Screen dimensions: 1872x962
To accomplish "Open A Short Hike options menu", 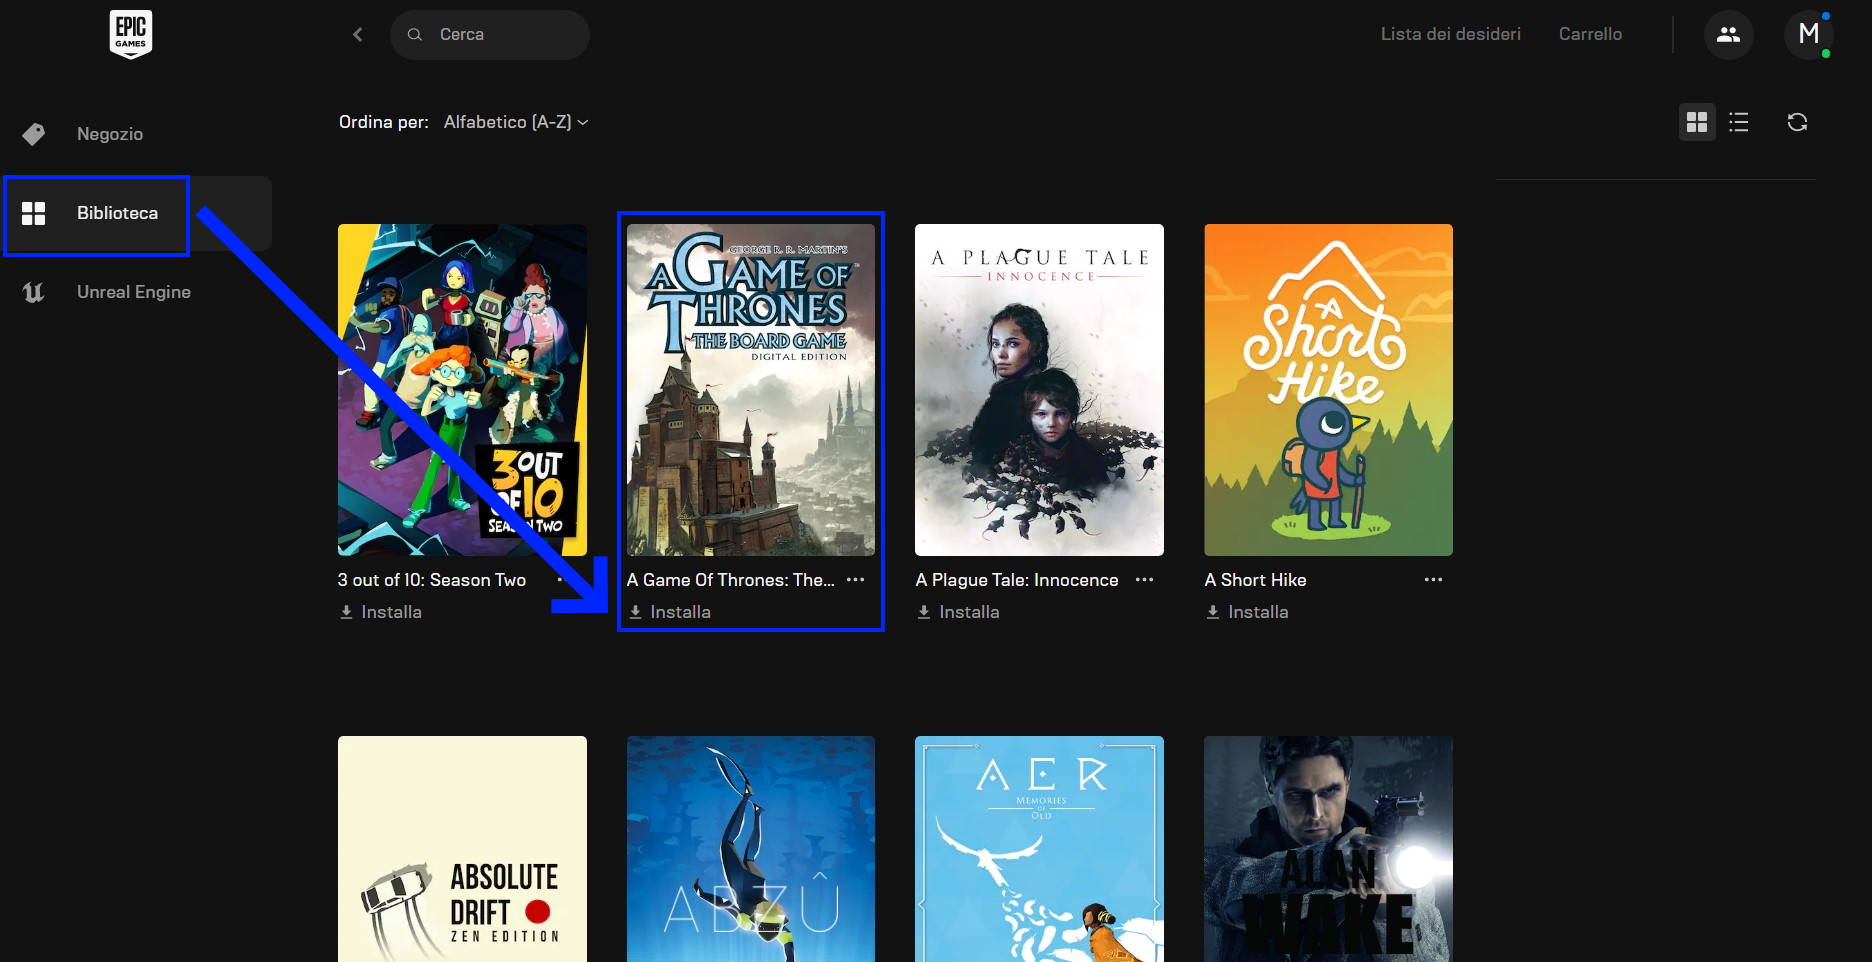I will click(x=1433, y=580).
